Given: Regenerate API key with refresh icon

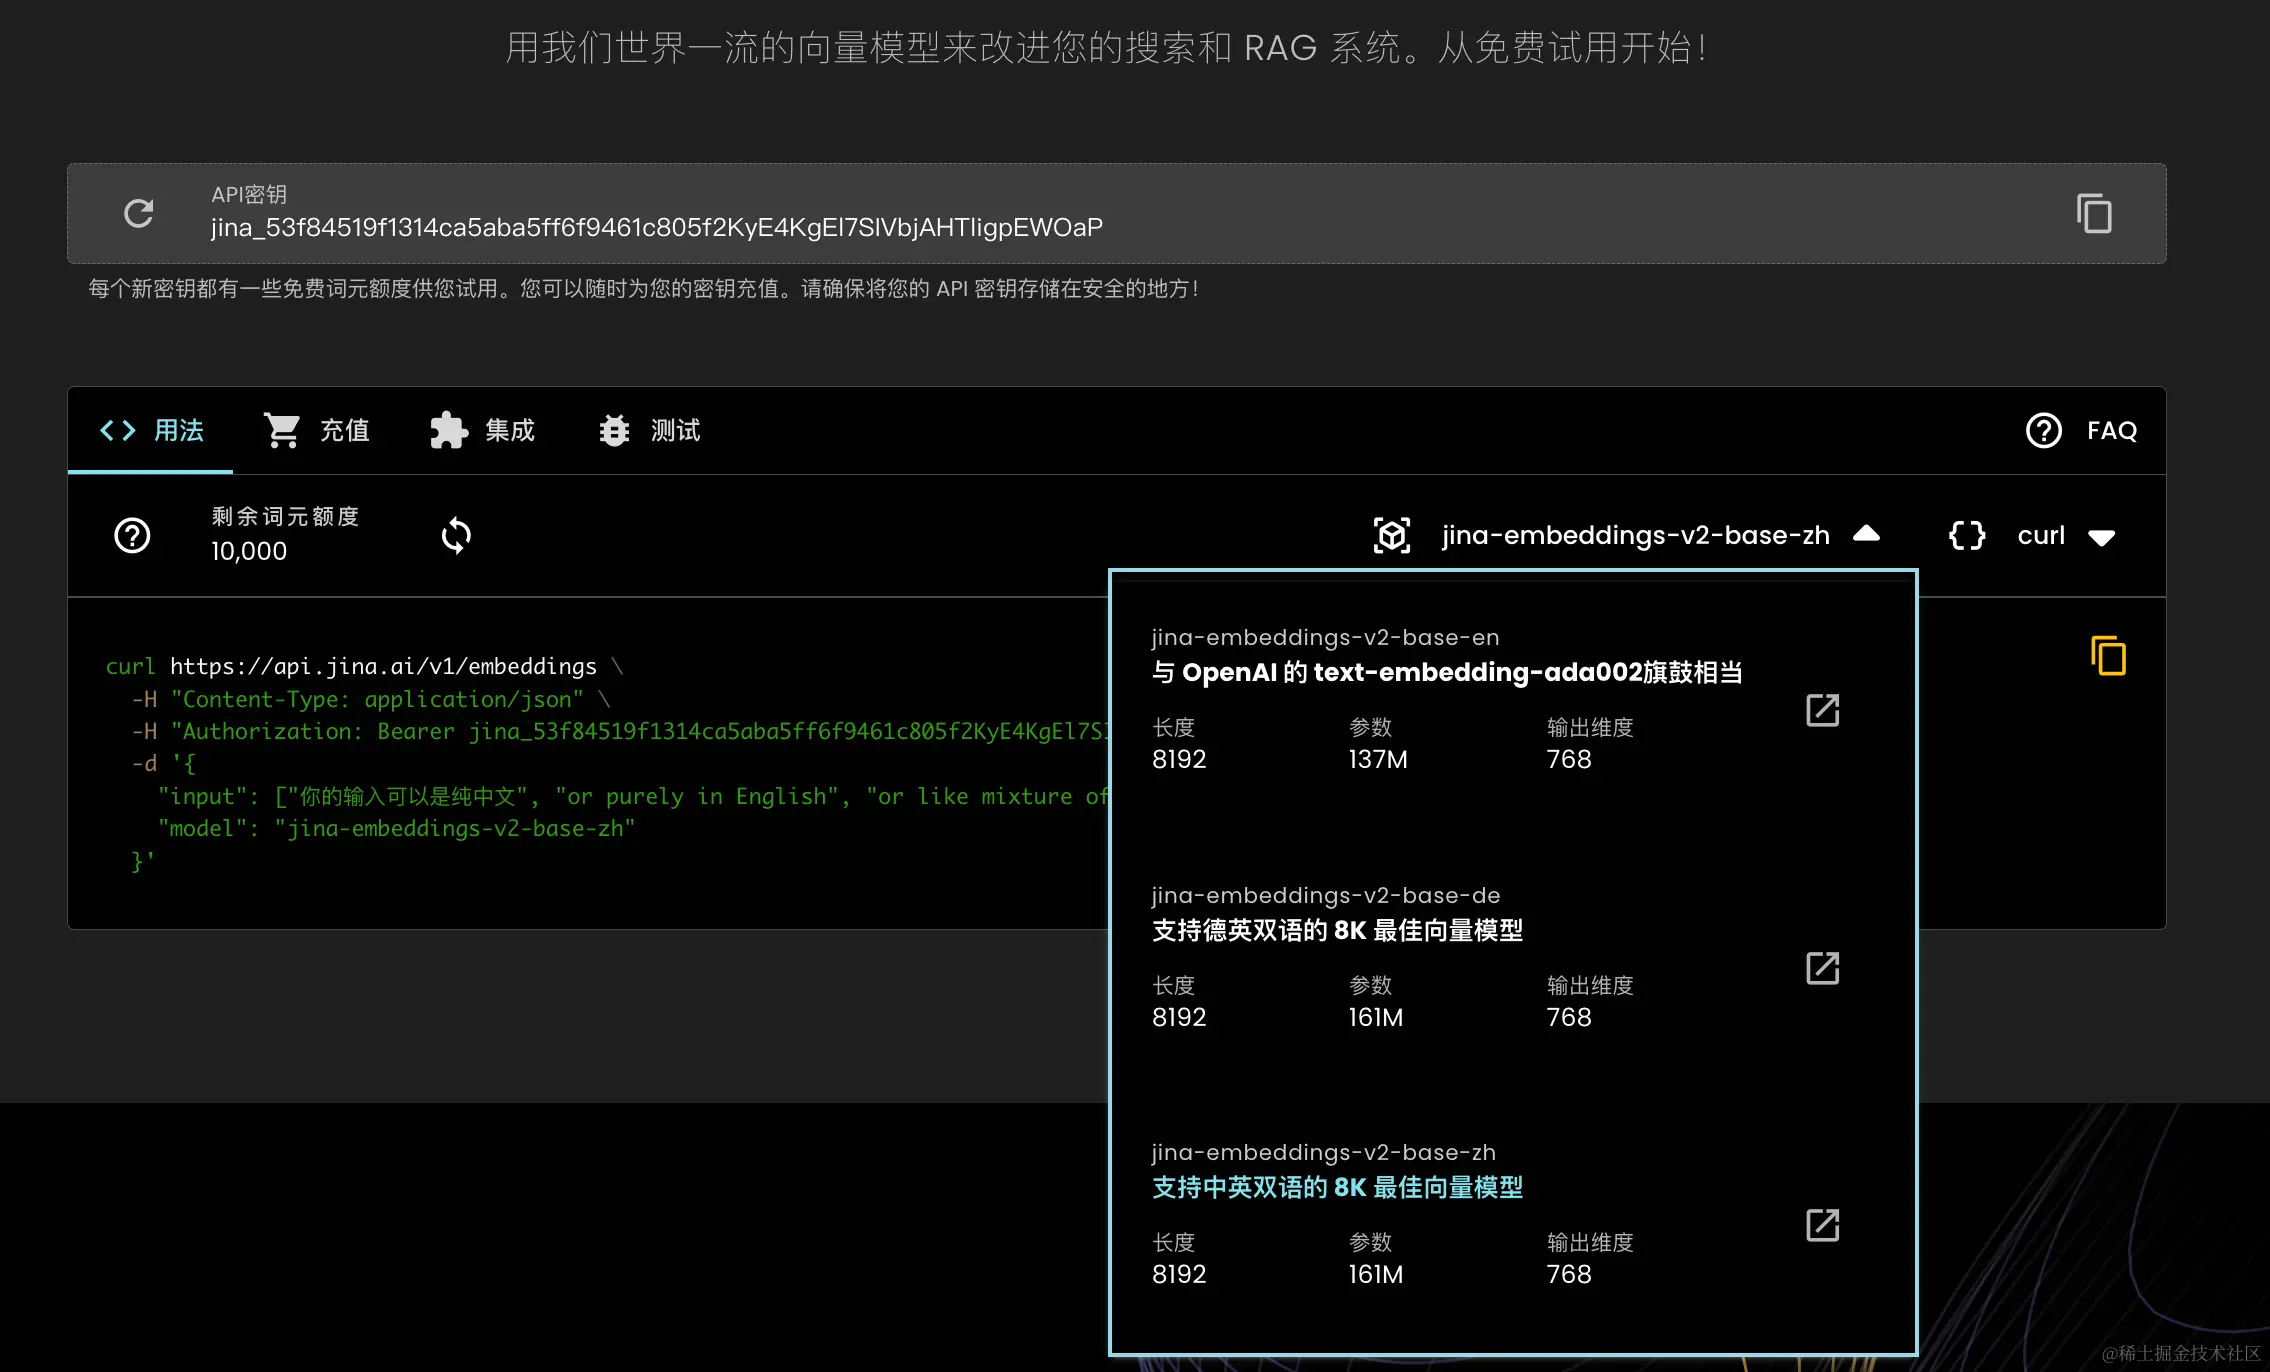Looking at the screenshot, I should click(x=138, y=213).
